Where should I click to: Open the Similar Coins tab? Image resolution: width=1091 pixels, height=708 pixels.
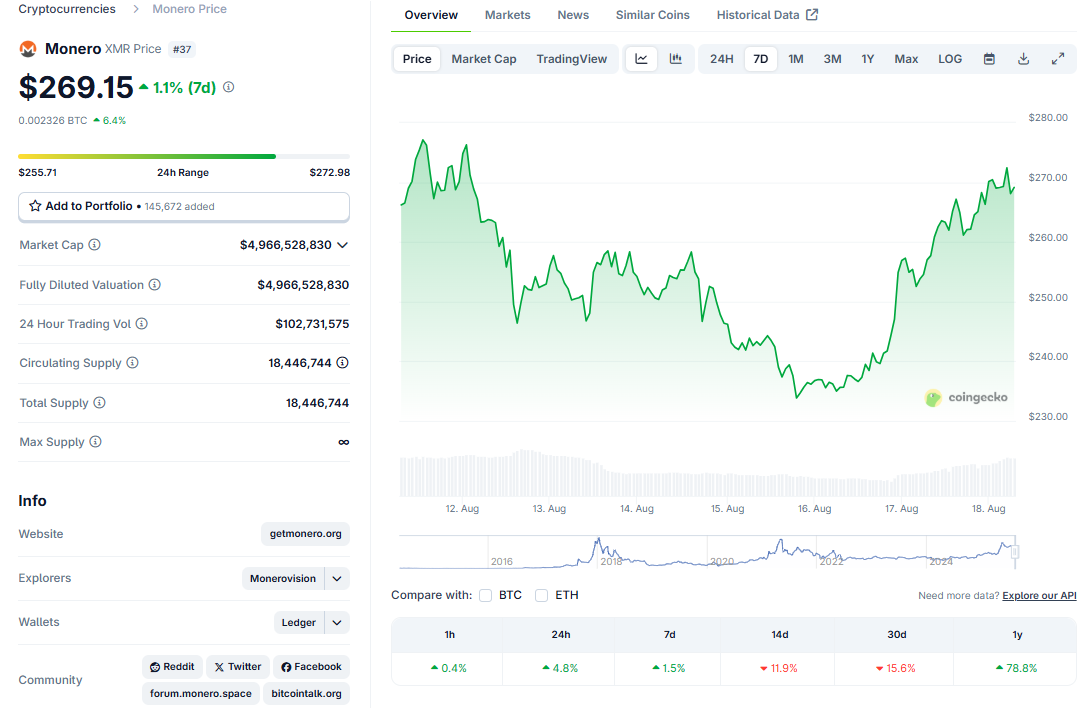point(653,15)
